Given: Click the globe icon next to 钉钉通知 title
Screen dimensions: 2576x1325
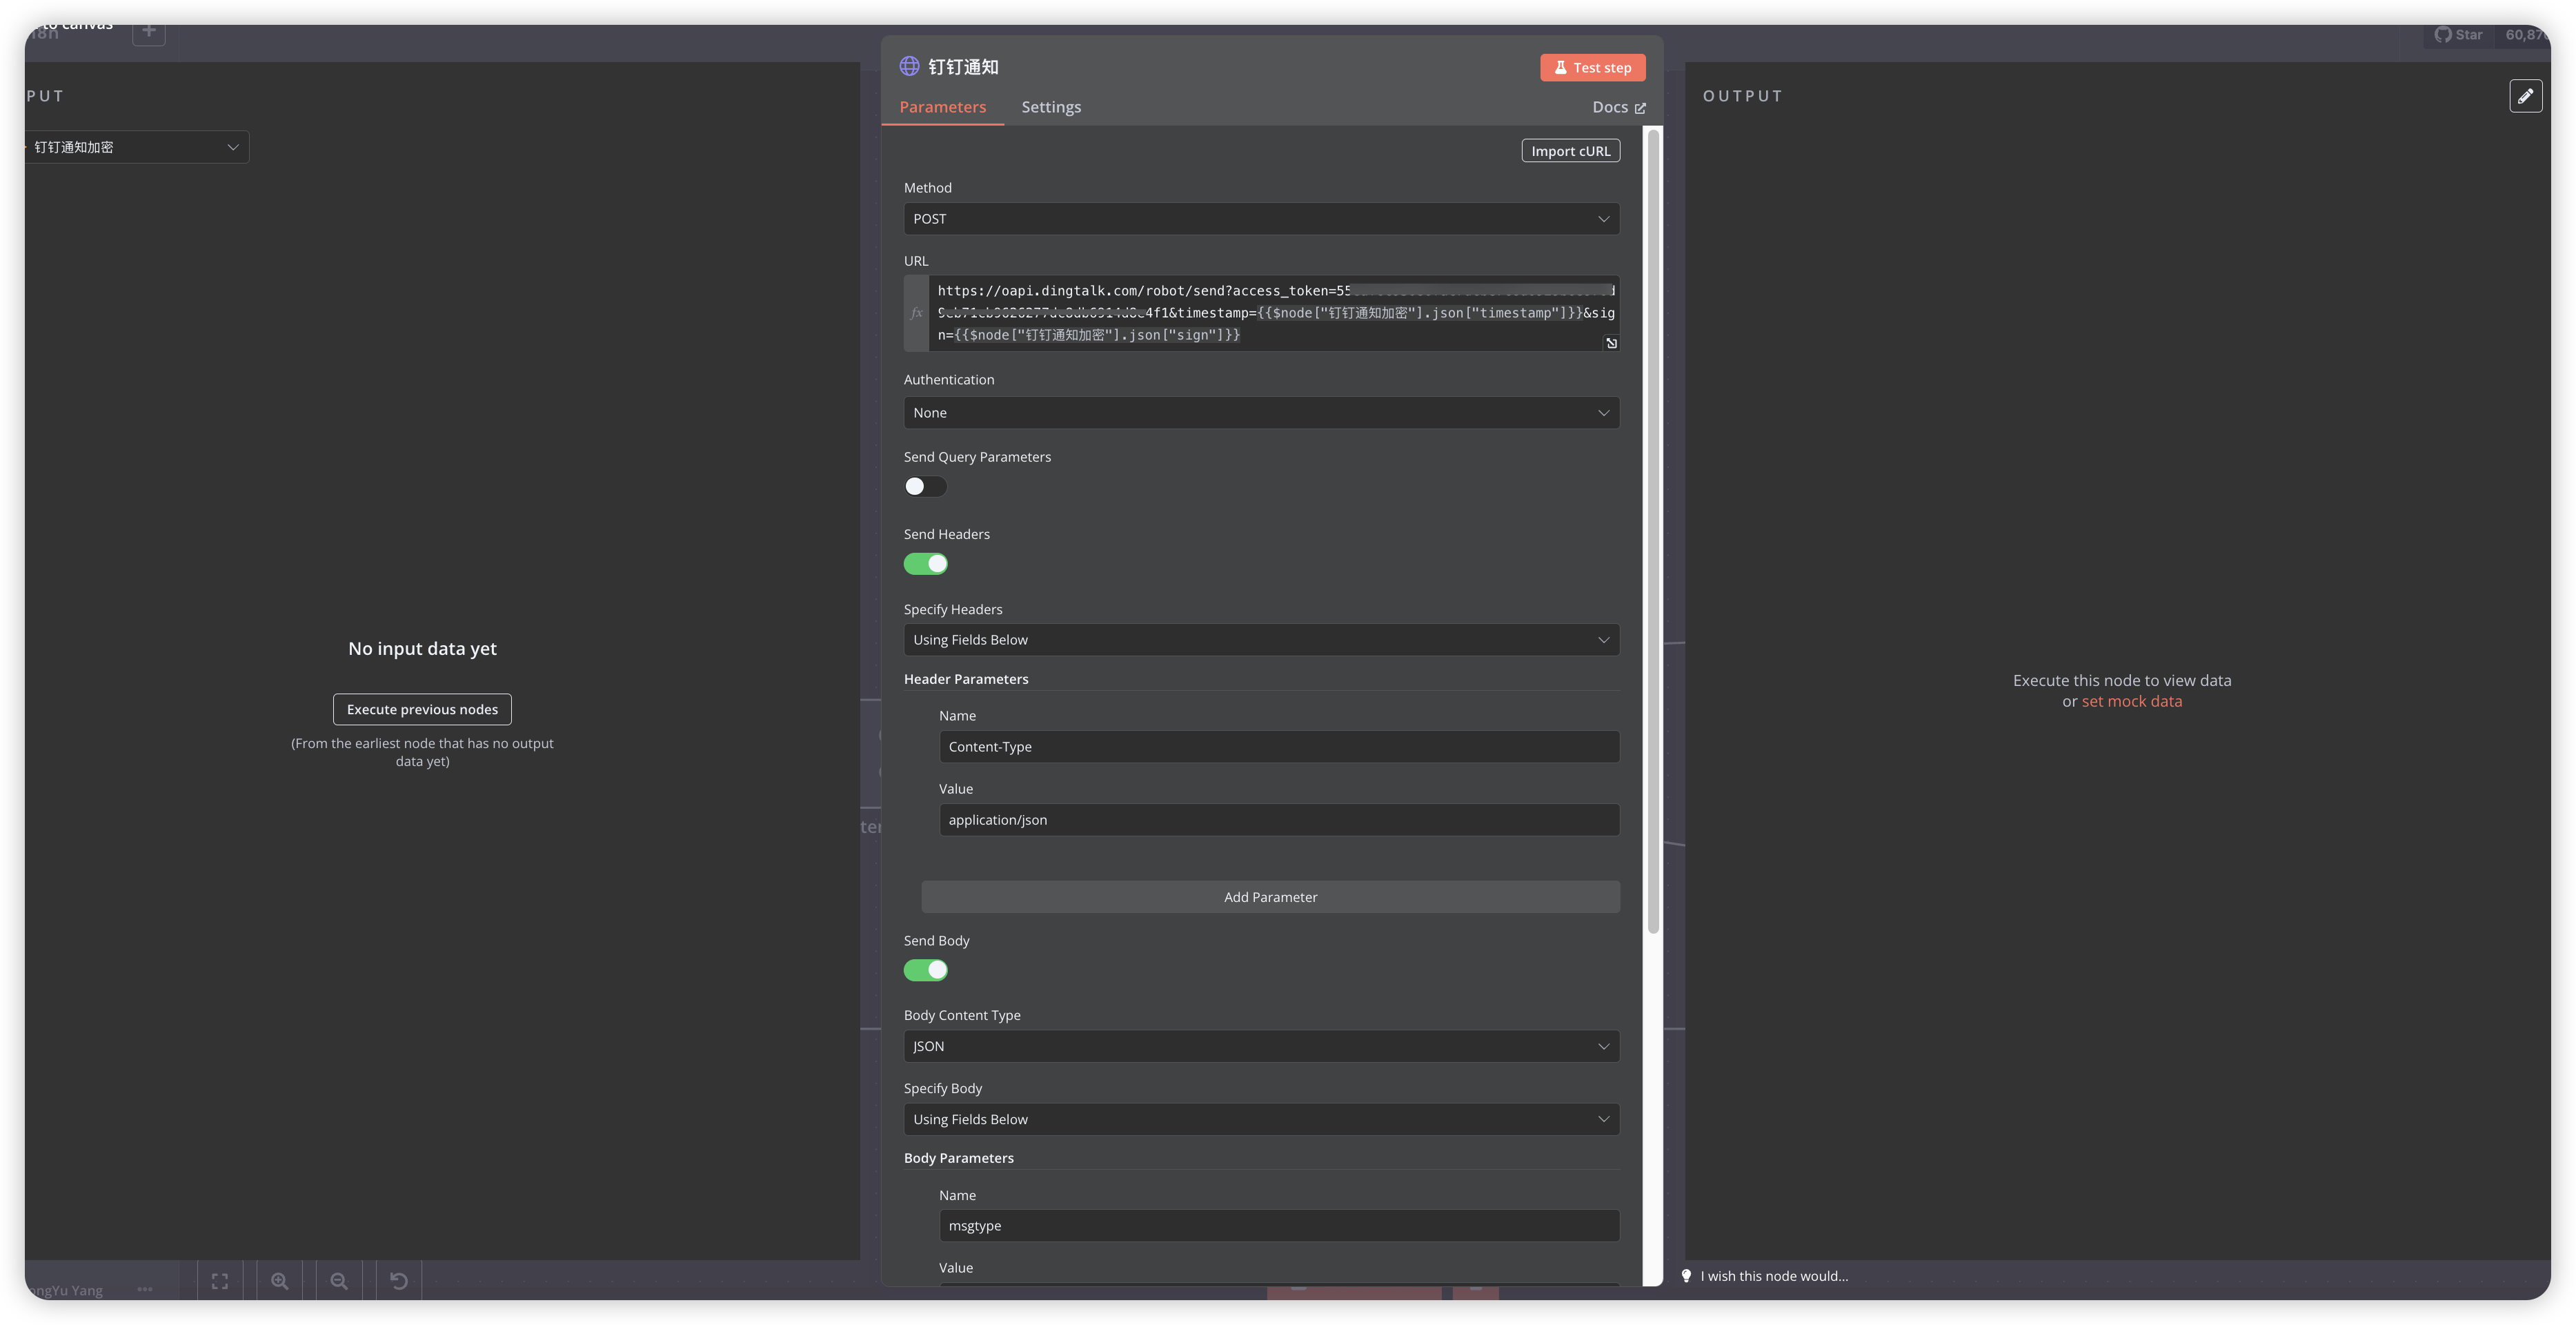Looking at the screenshot, I should (x=909, y=66).
